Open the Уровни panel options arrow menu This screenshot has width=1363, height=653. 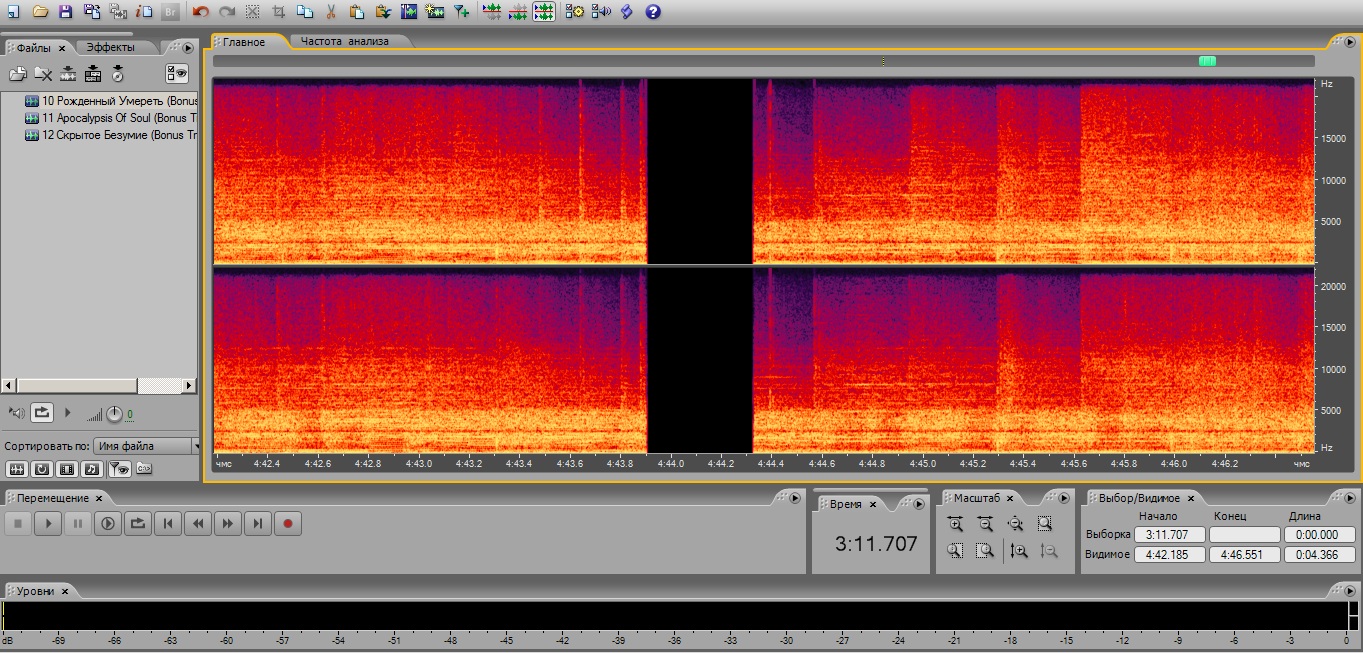pyautogui.click(x=1350, y=591)
